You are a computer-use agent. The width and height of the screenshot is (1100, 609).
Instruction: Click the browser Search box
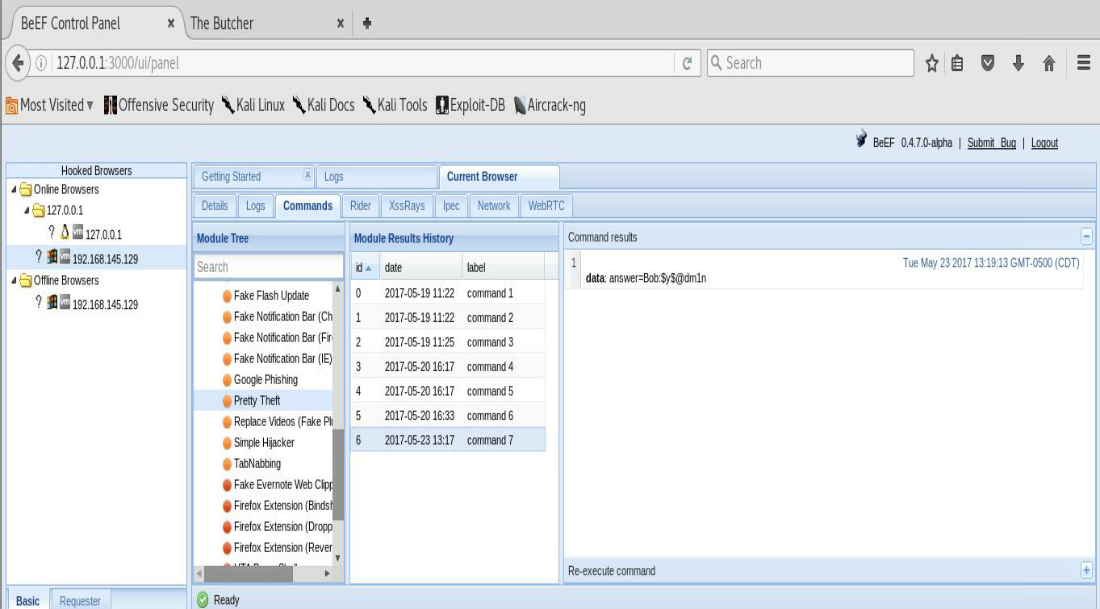[810, 63]
